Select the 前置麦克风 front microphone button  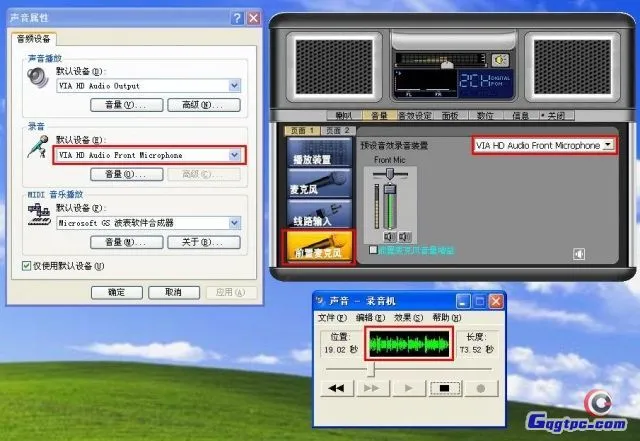coord(319,247)
